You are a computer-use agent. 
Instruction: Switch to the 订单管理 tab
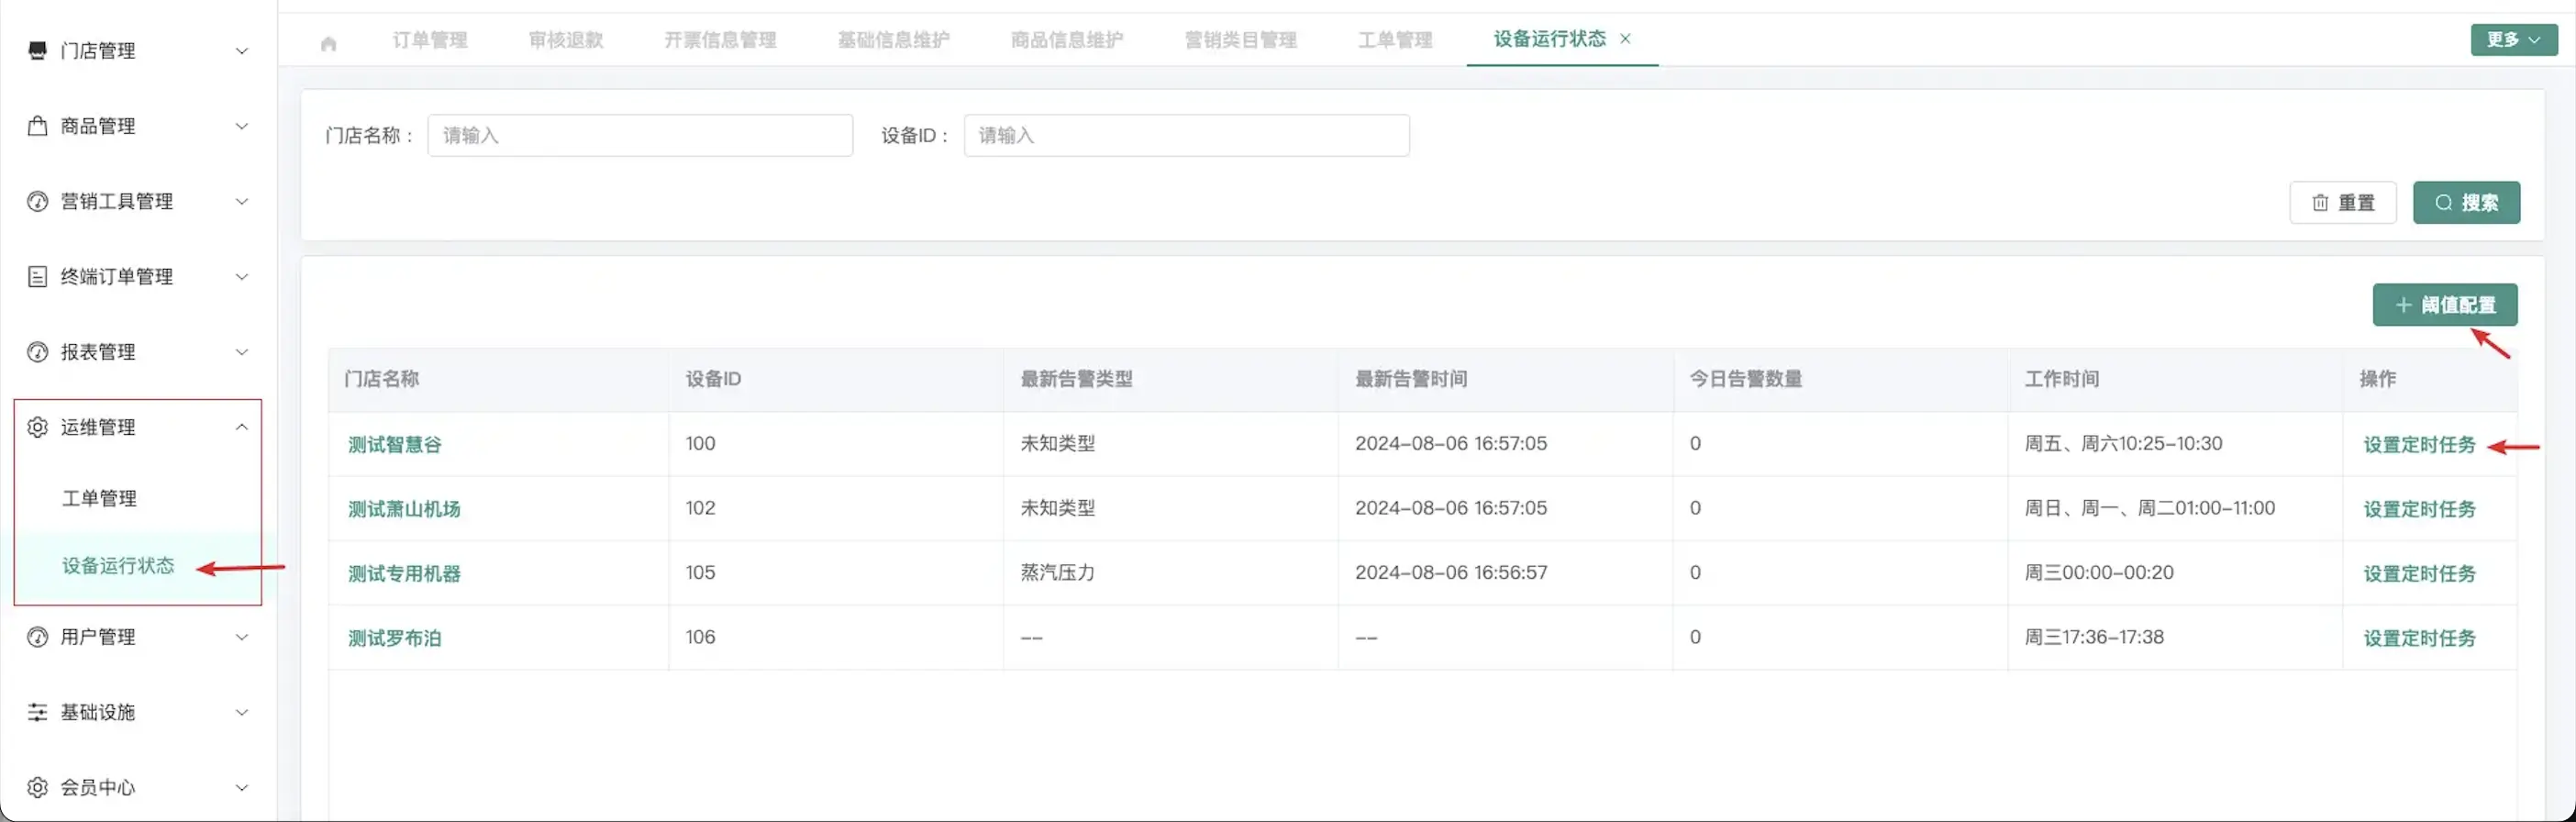(430, 40)
